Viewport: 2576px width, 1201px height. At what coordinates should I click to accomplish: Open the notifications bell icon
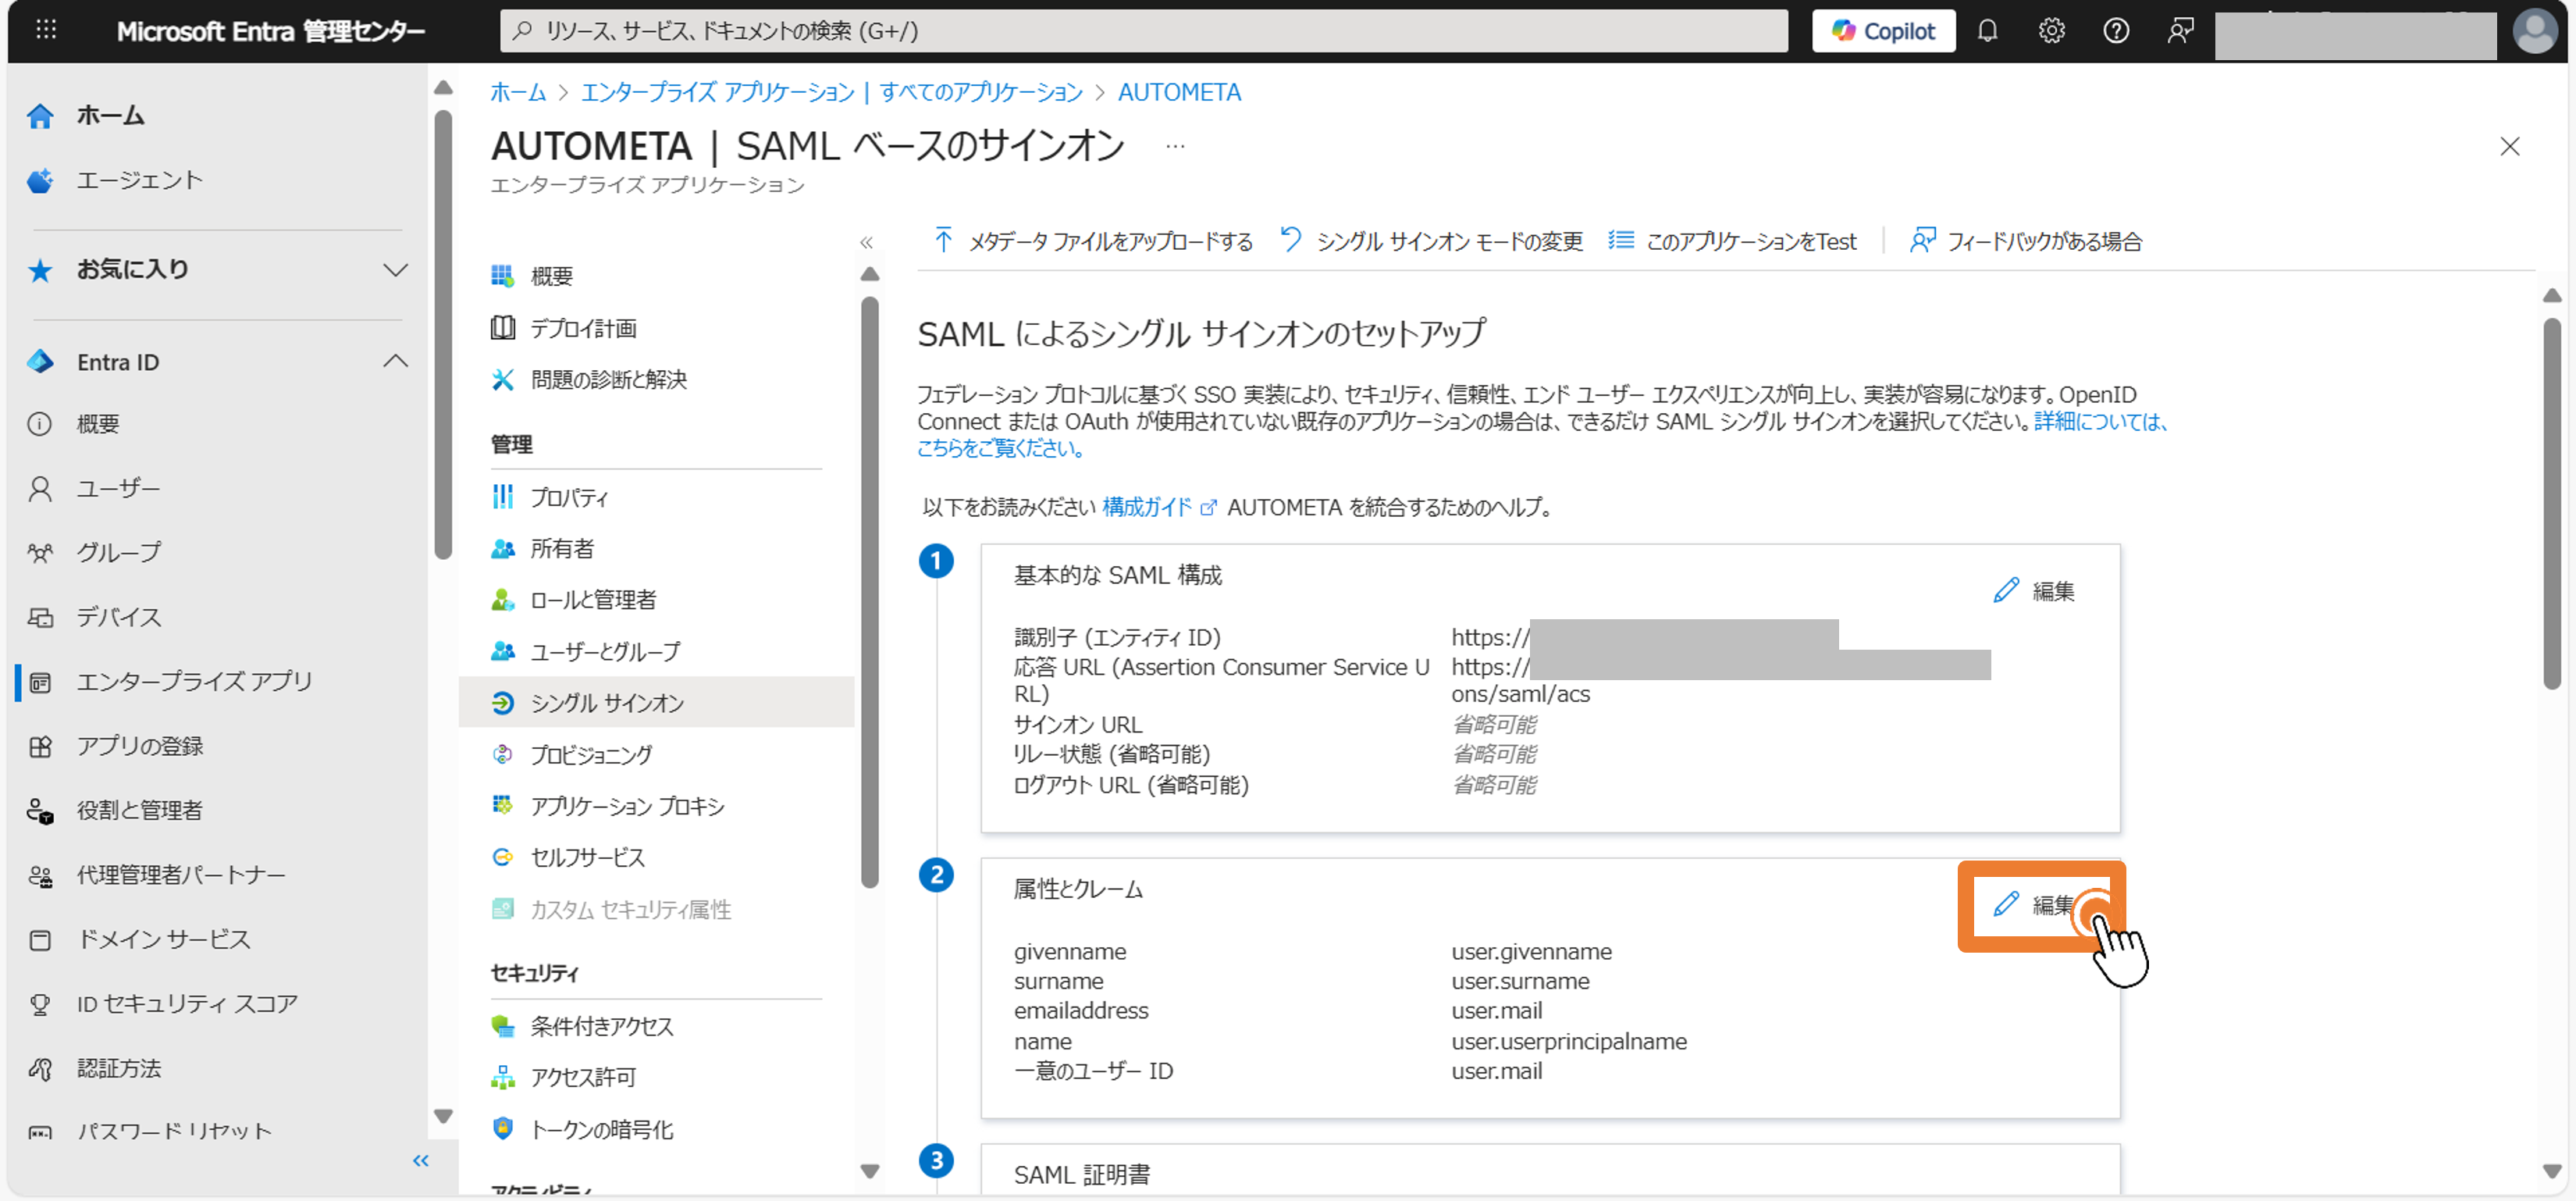1987,31
